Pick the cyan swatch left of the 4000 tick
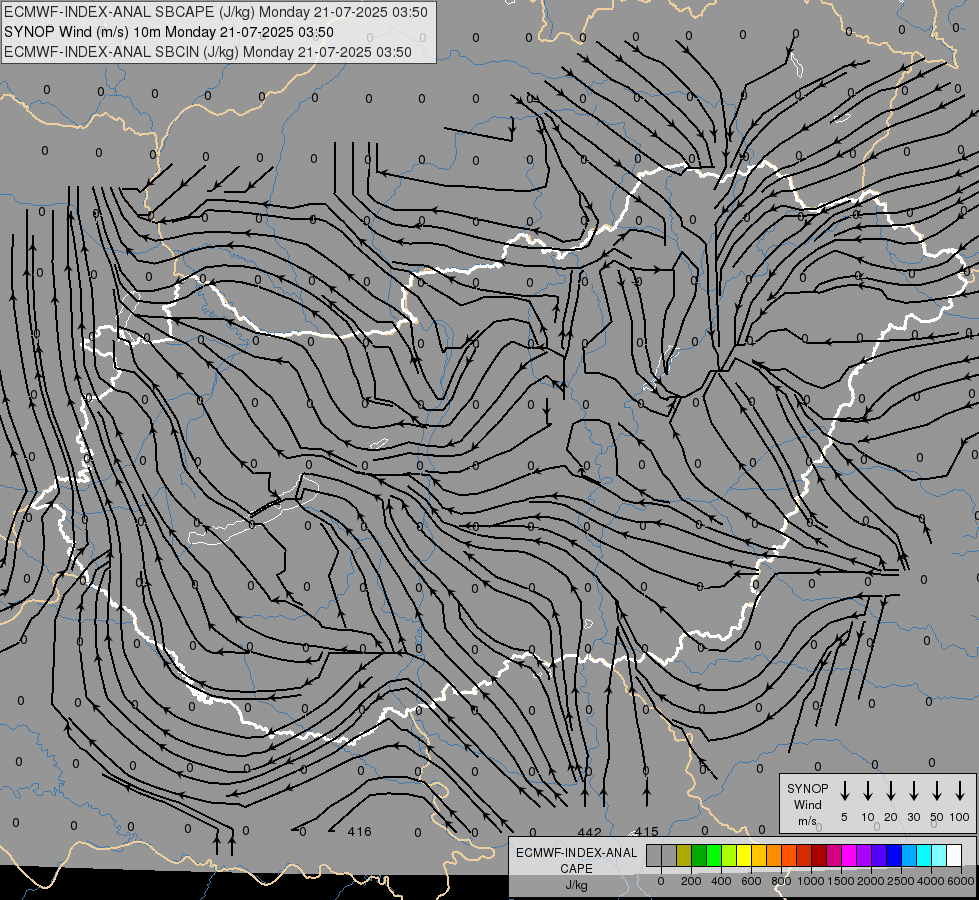The height and width of the screenshot is (900, 979). 924,855
